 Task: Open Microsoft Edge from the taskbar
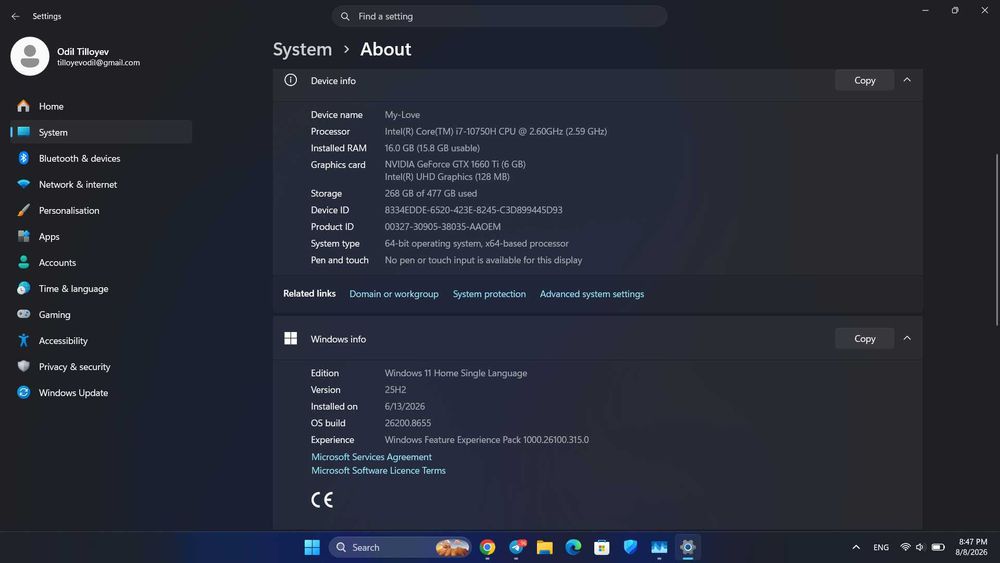point(573,547)
